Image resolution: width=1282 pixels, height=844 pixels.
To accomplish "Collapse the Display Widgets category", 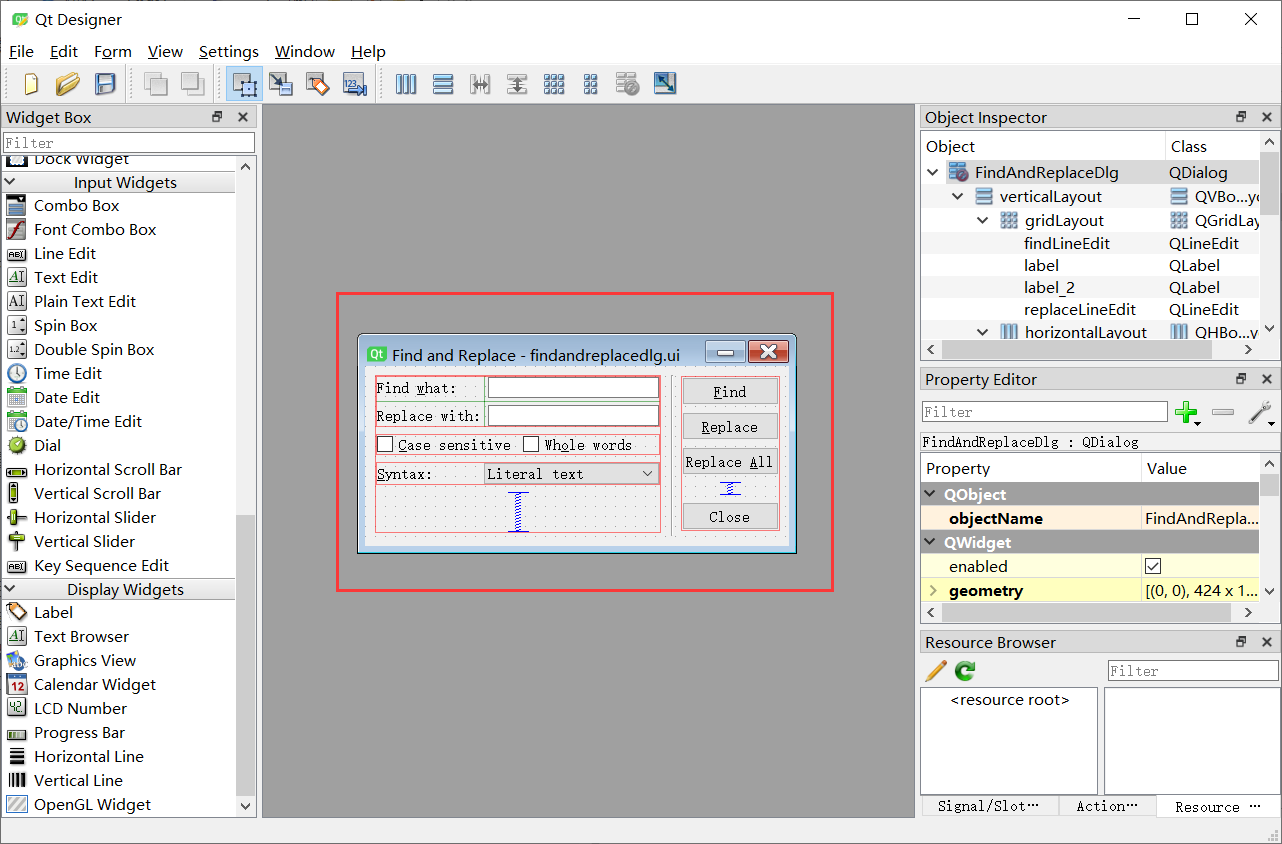I will 11,589.
